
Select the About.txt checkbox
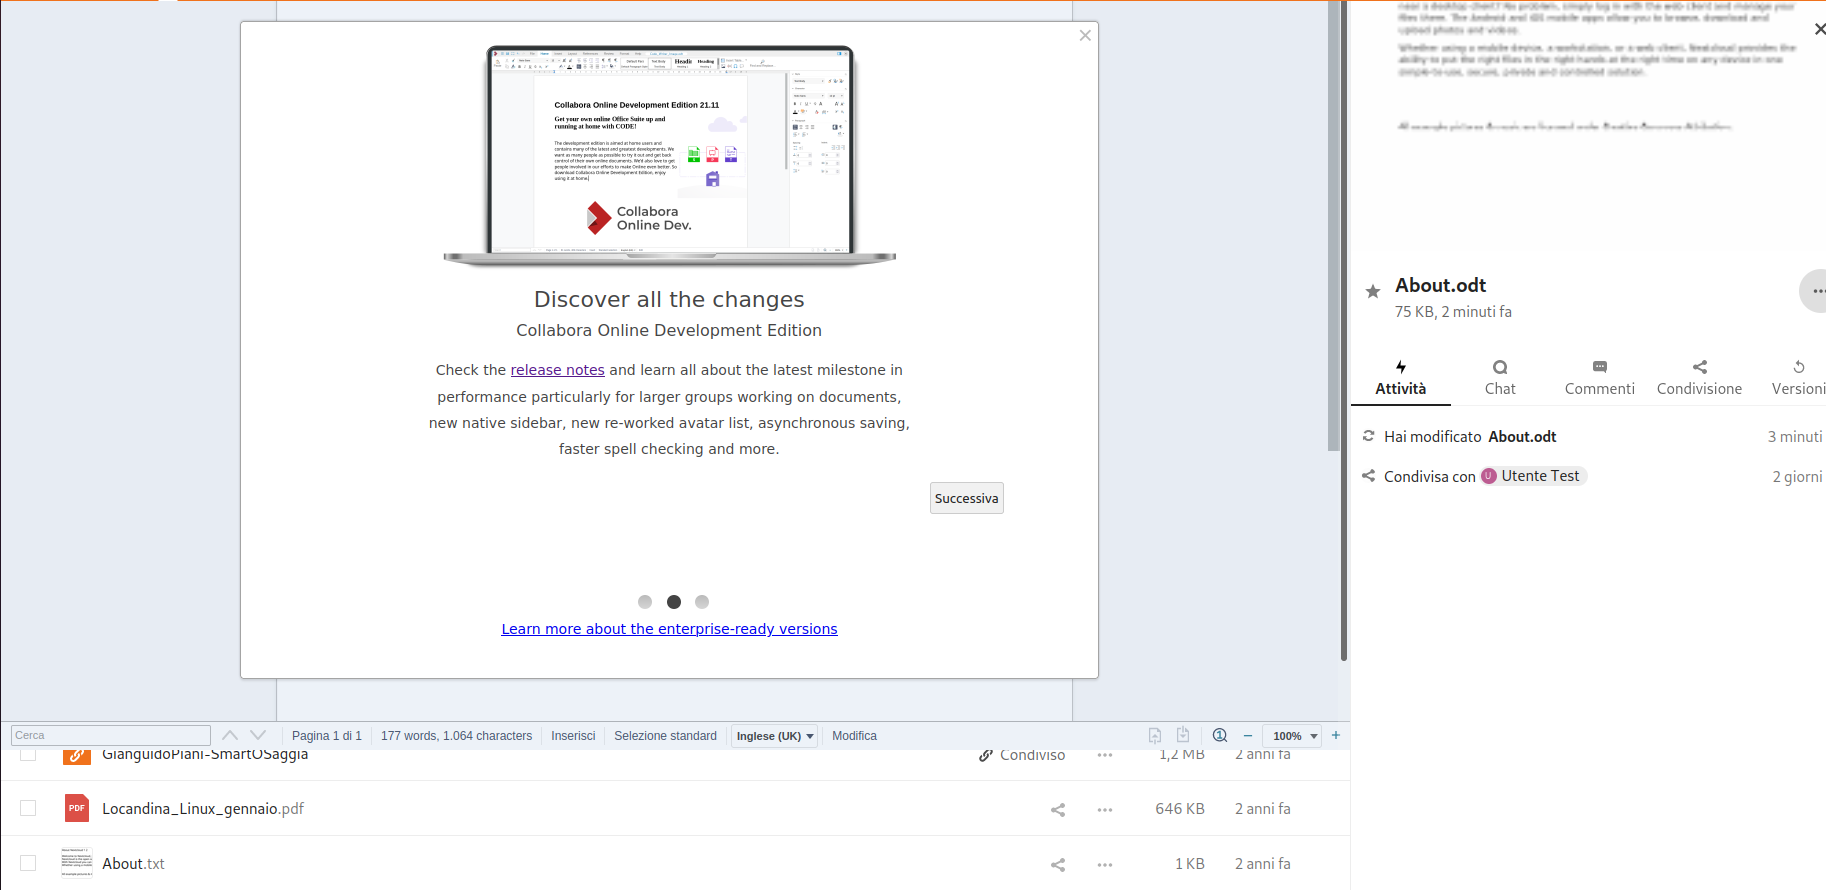pos(28,863)
